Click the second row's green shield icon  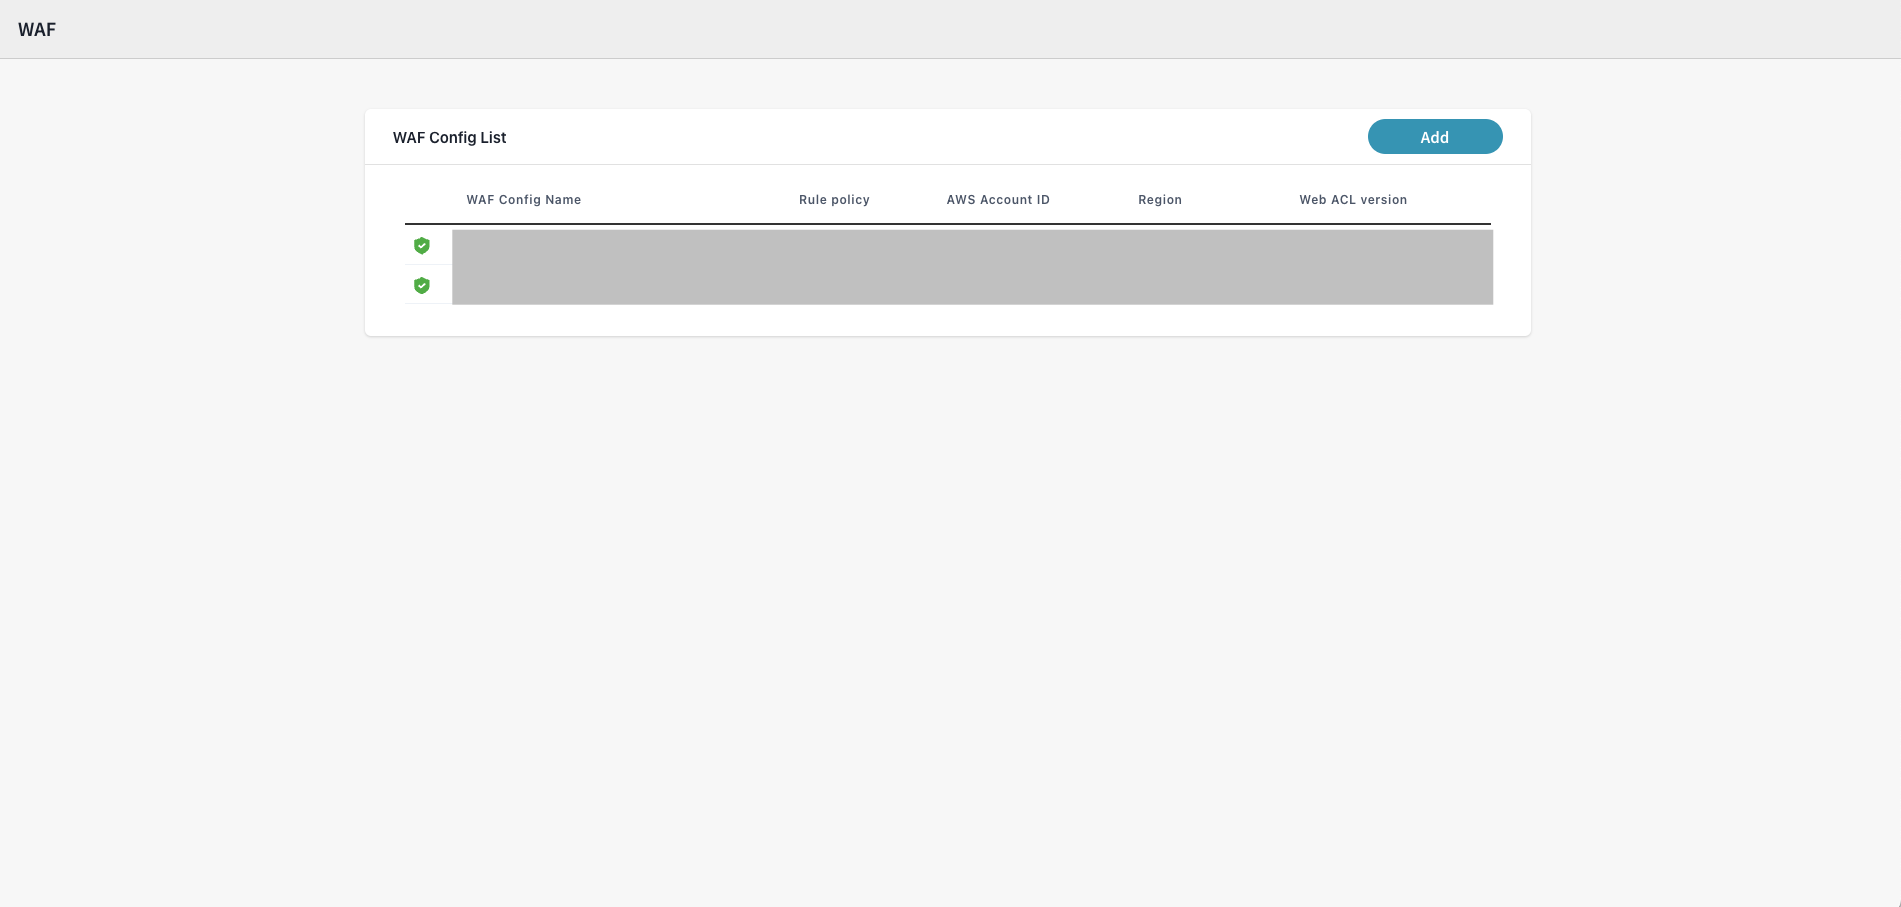click(422, 286)
